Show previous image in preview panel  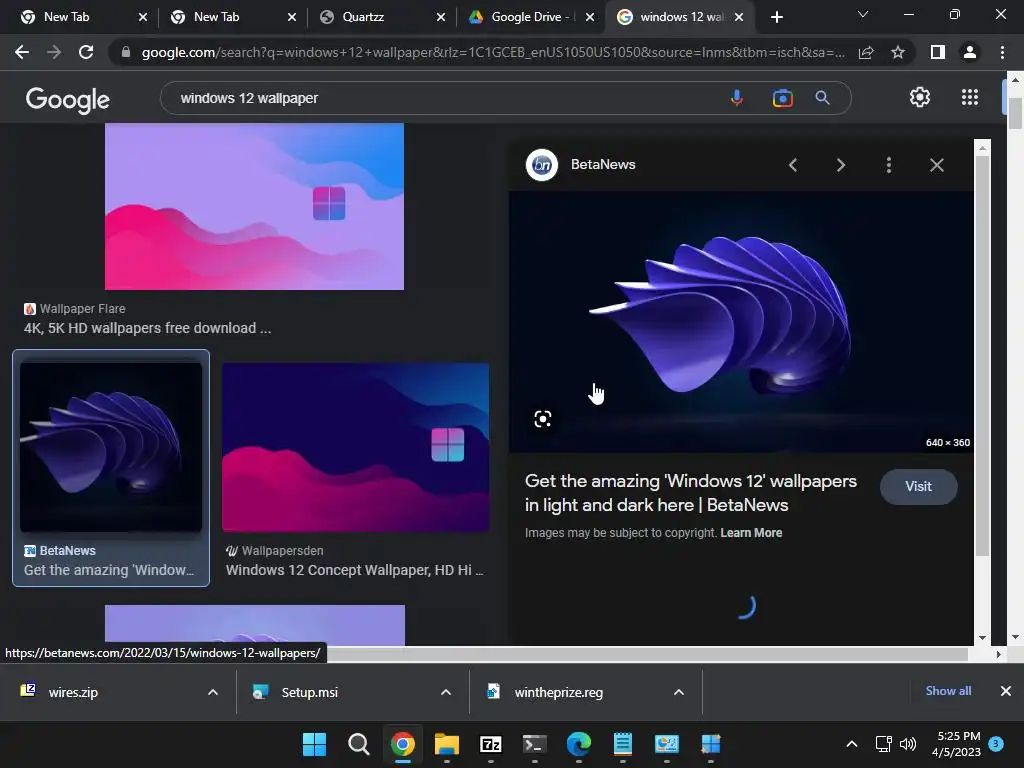pos(793,165)
